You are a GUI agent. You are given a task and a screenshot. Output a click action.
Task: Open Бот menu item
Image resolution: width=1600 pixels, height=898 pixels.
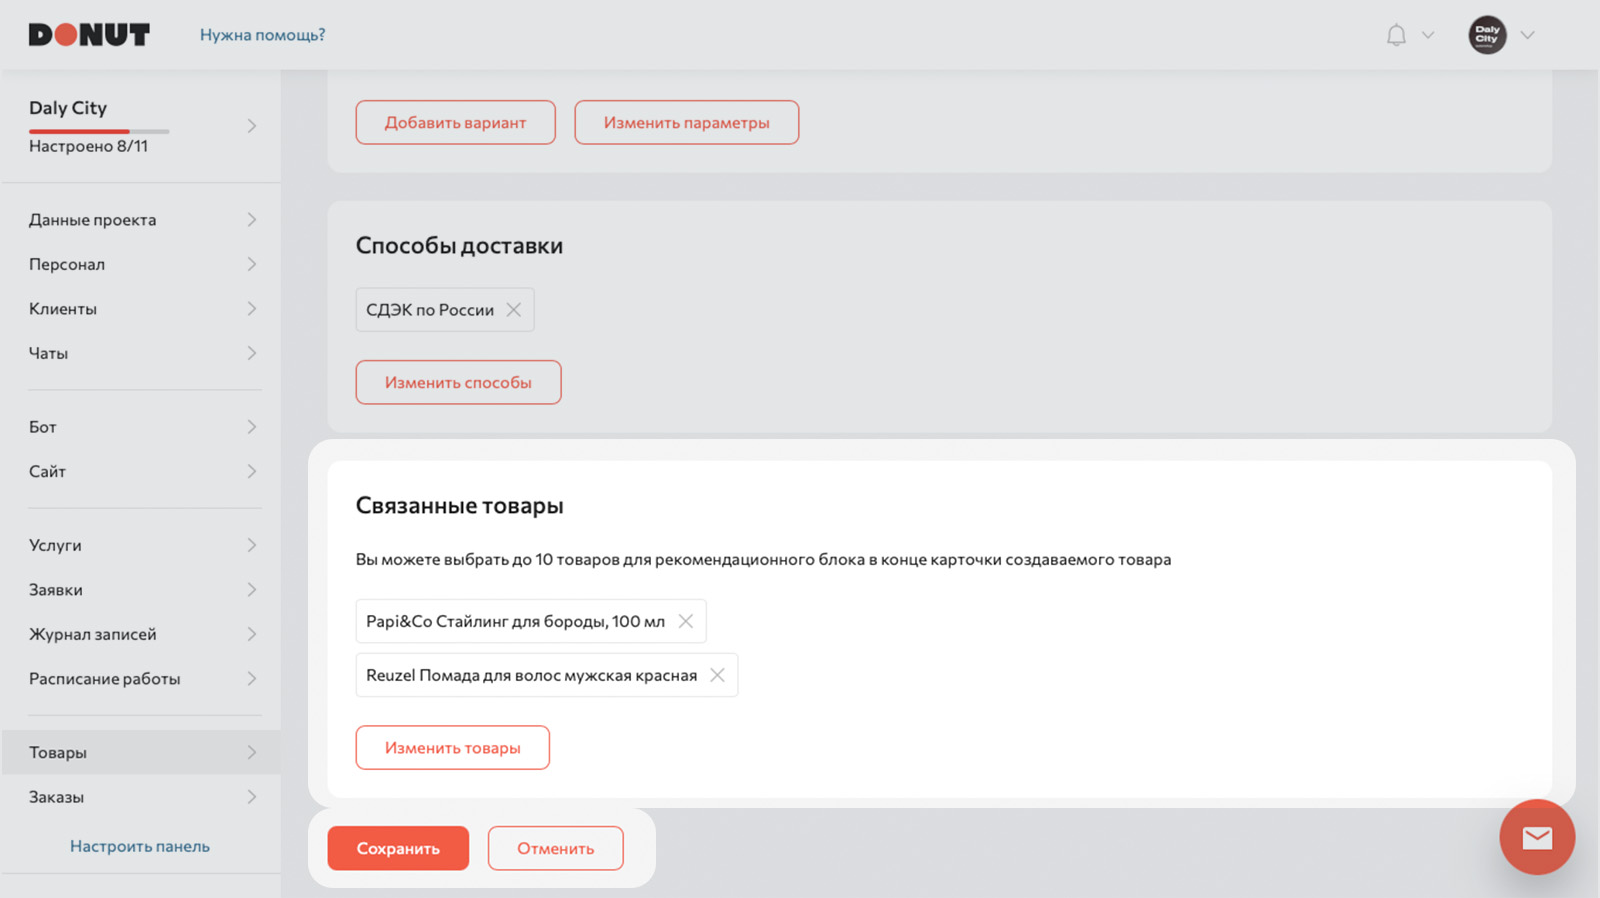tap(142, 427)
